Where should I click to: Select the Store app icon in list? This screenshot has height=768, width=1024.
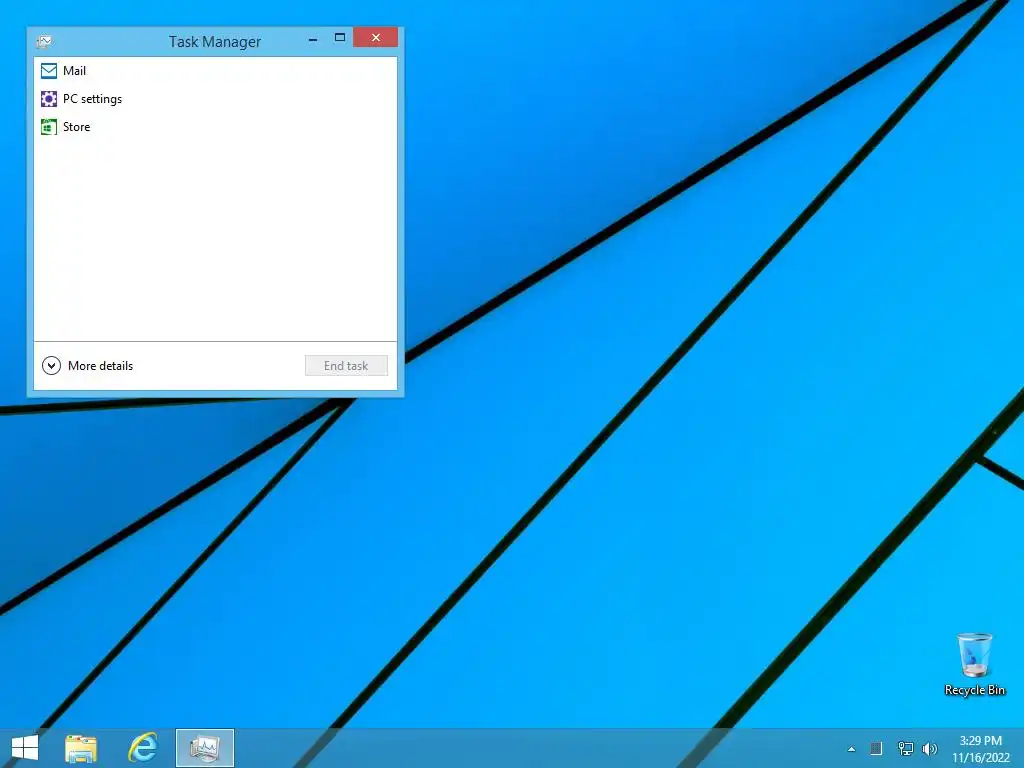point(48,127)
